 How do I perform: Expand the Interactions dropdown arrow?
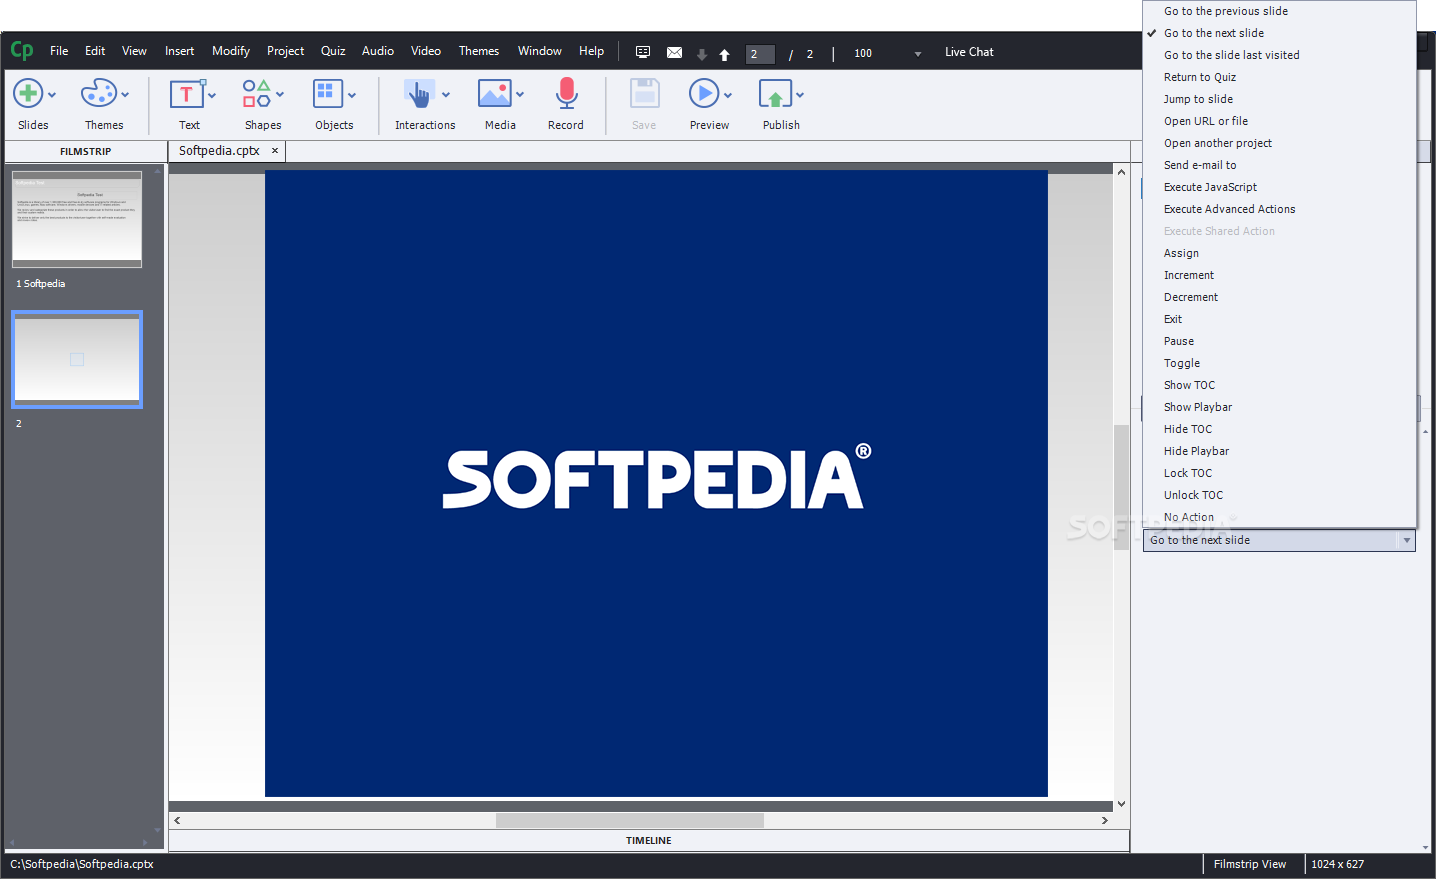[x=446, y=95]
